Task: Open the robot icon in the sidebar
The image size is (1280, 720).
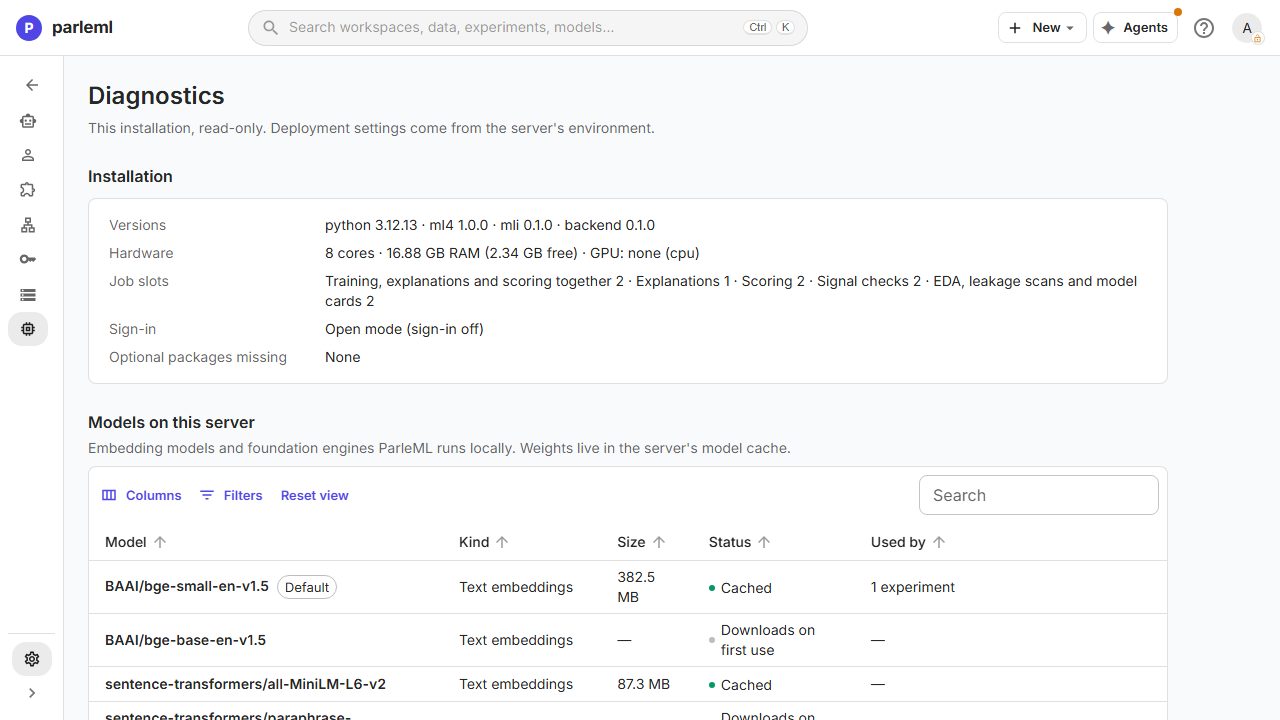Action: [x=28, y=121]
